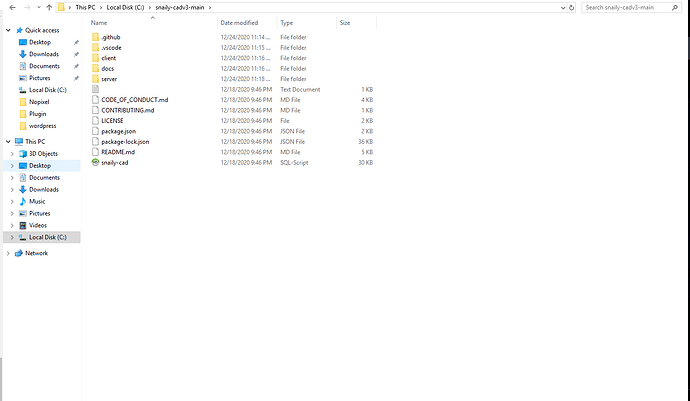Open Downloads under Quick access
This screenshot has height=401, width=690.
(x=44, y=54)
